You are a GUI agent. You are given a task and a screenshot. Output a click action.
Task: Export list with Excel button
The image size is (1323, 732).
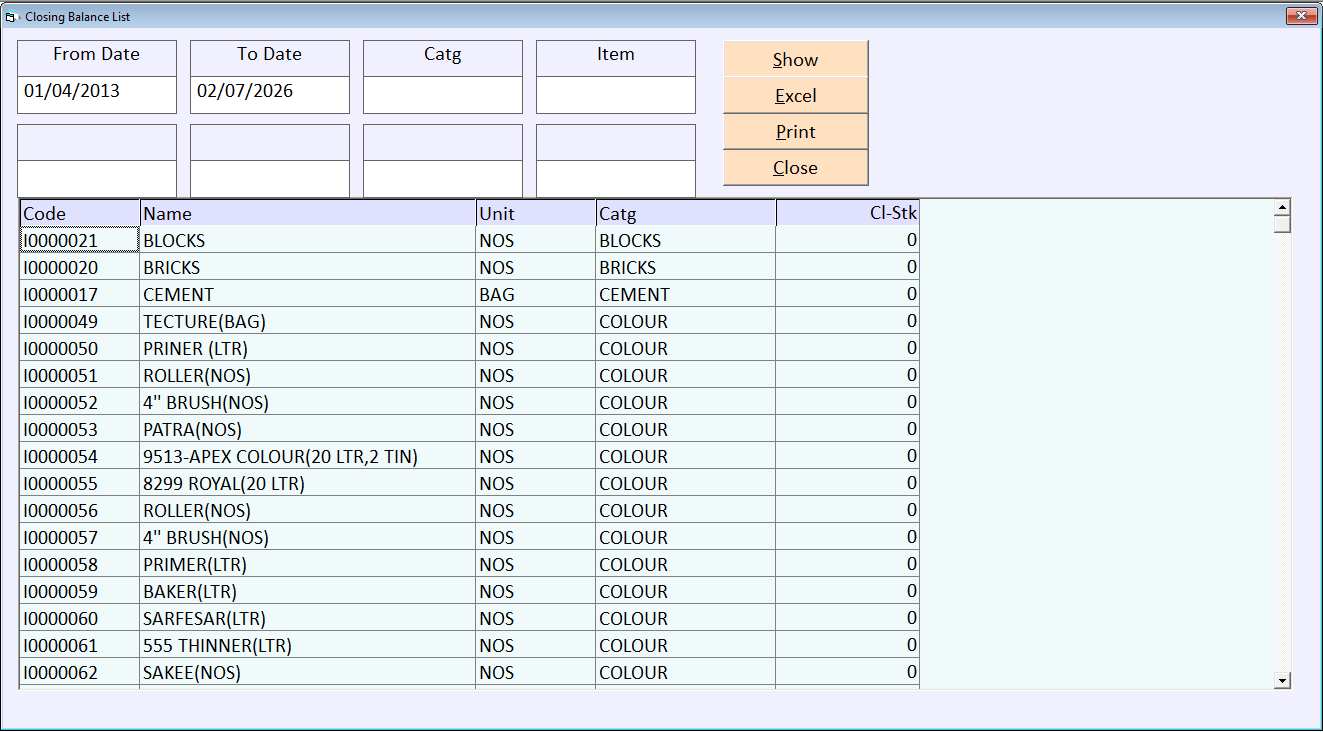pos(795,96)
